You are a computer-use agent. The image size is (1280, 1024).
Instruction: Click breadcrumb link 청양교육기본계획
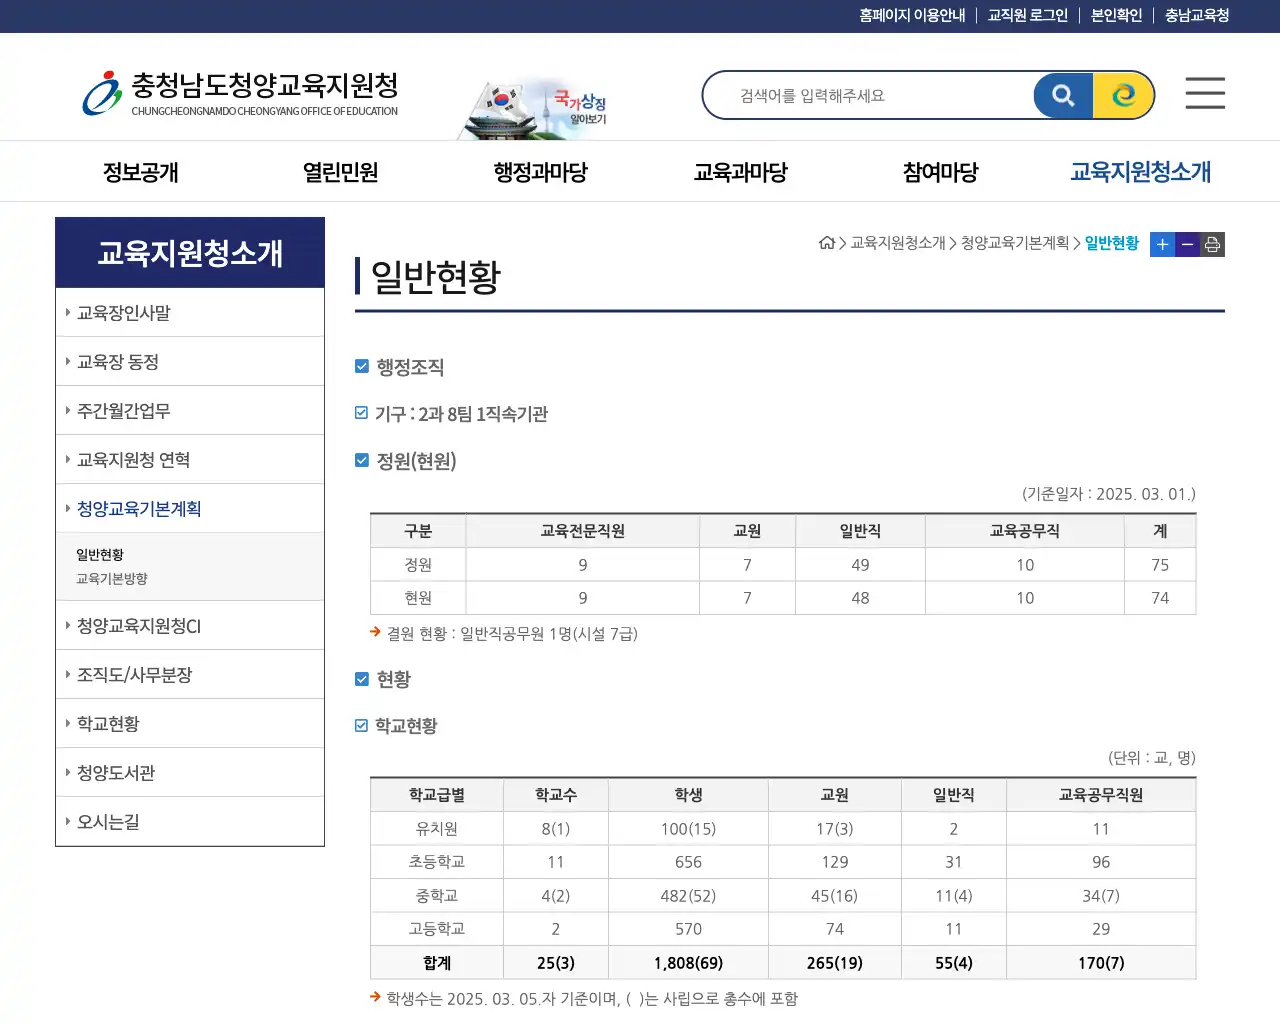(1015, 243)
